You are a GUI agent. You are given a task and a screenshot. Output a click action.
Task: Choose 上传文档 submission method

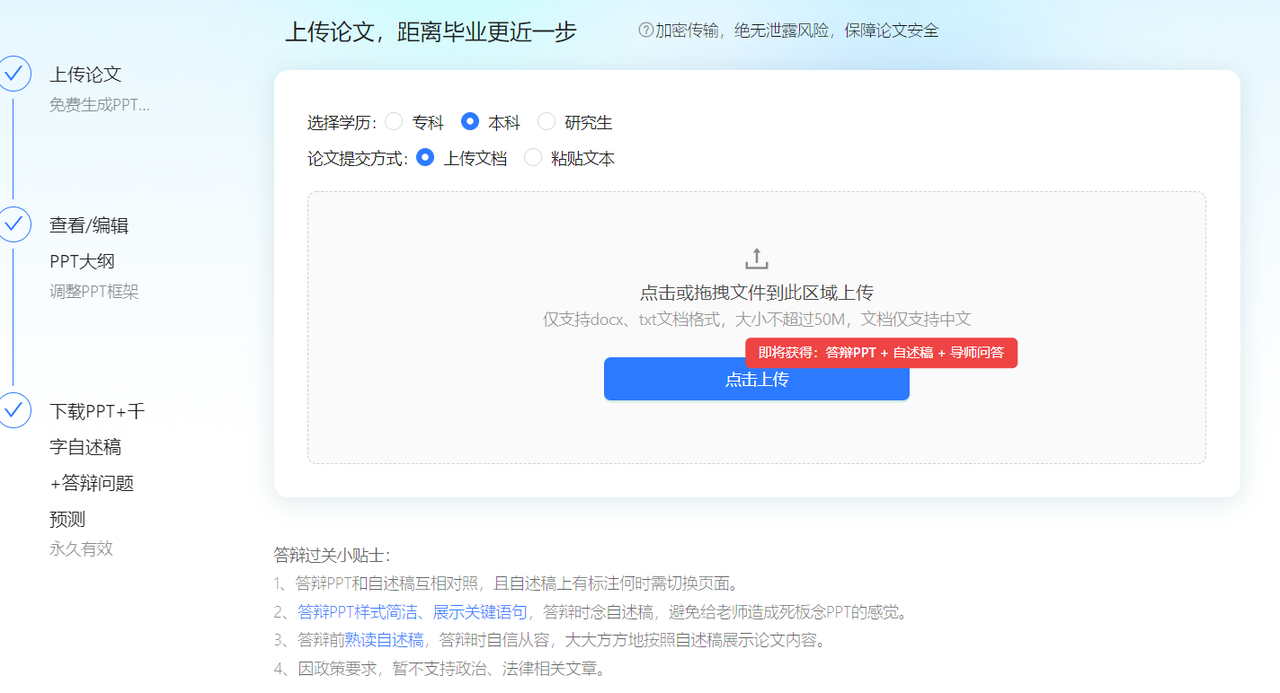[425, 157]
